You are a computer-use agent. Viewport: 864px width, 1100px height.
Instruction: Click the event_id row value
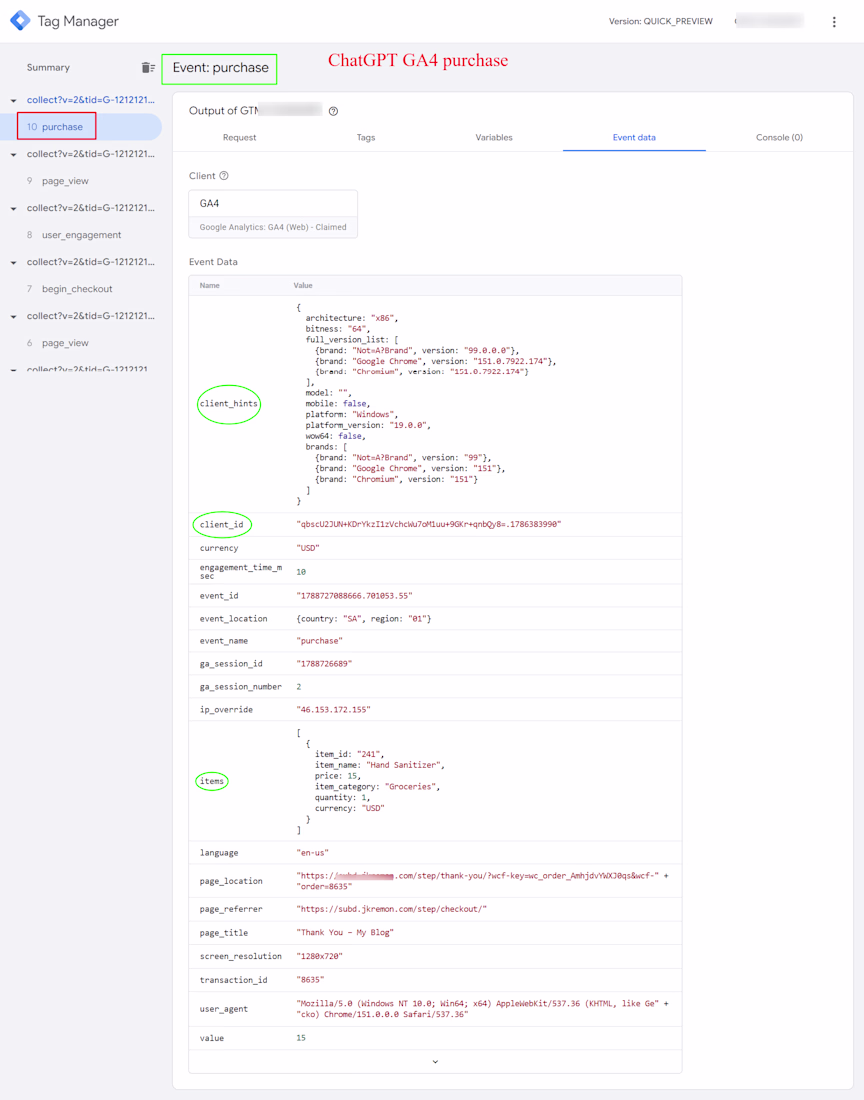pyautogui.click(x=354, y=596)
